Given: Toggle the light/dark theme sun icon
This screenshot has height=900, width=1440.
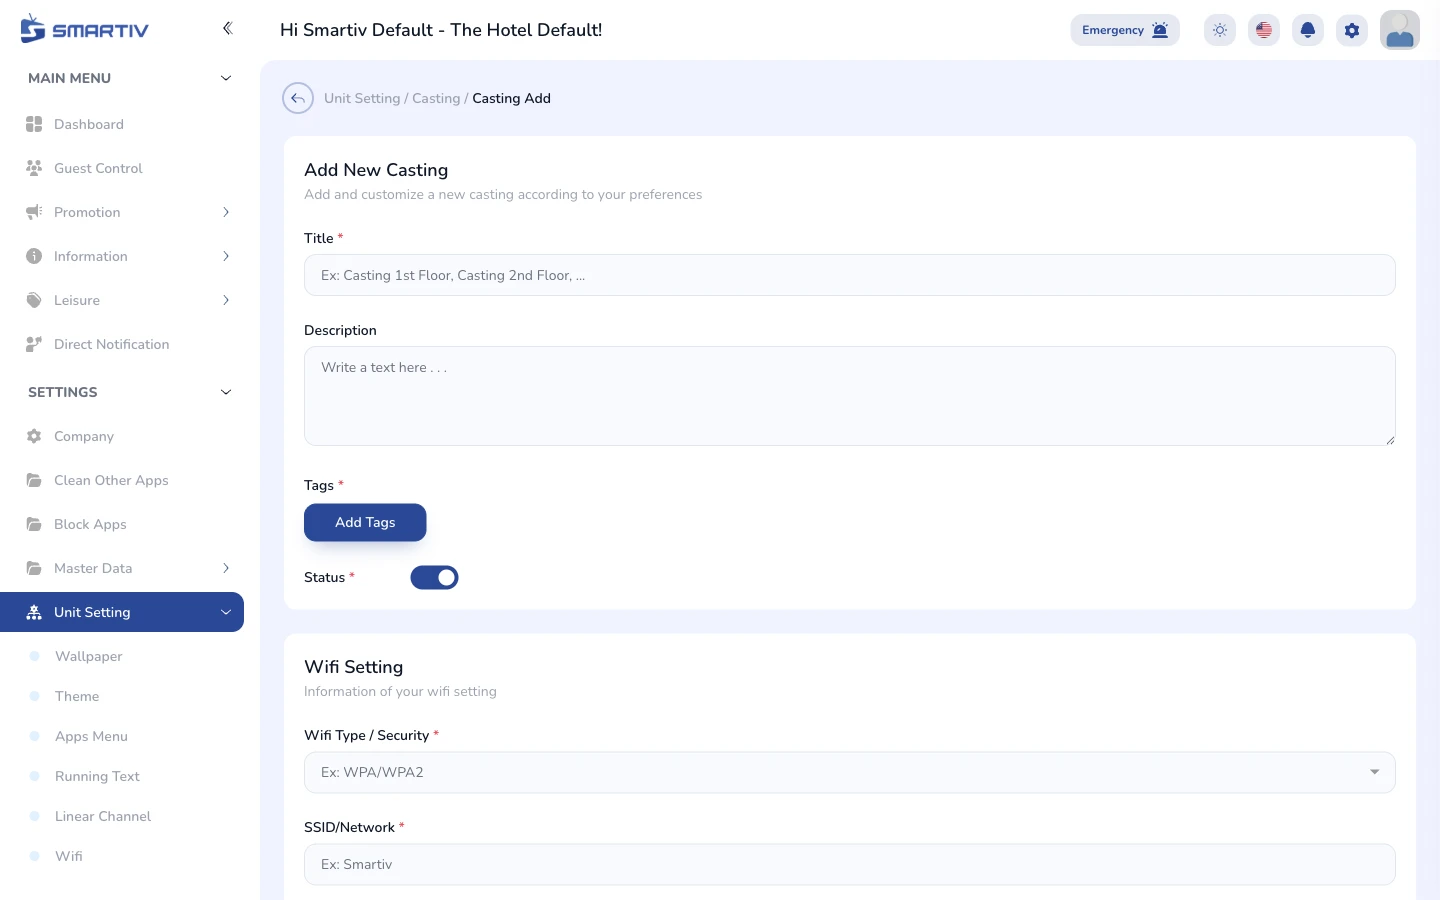Looking at the screenshot, I should [x=1220, y=30].
